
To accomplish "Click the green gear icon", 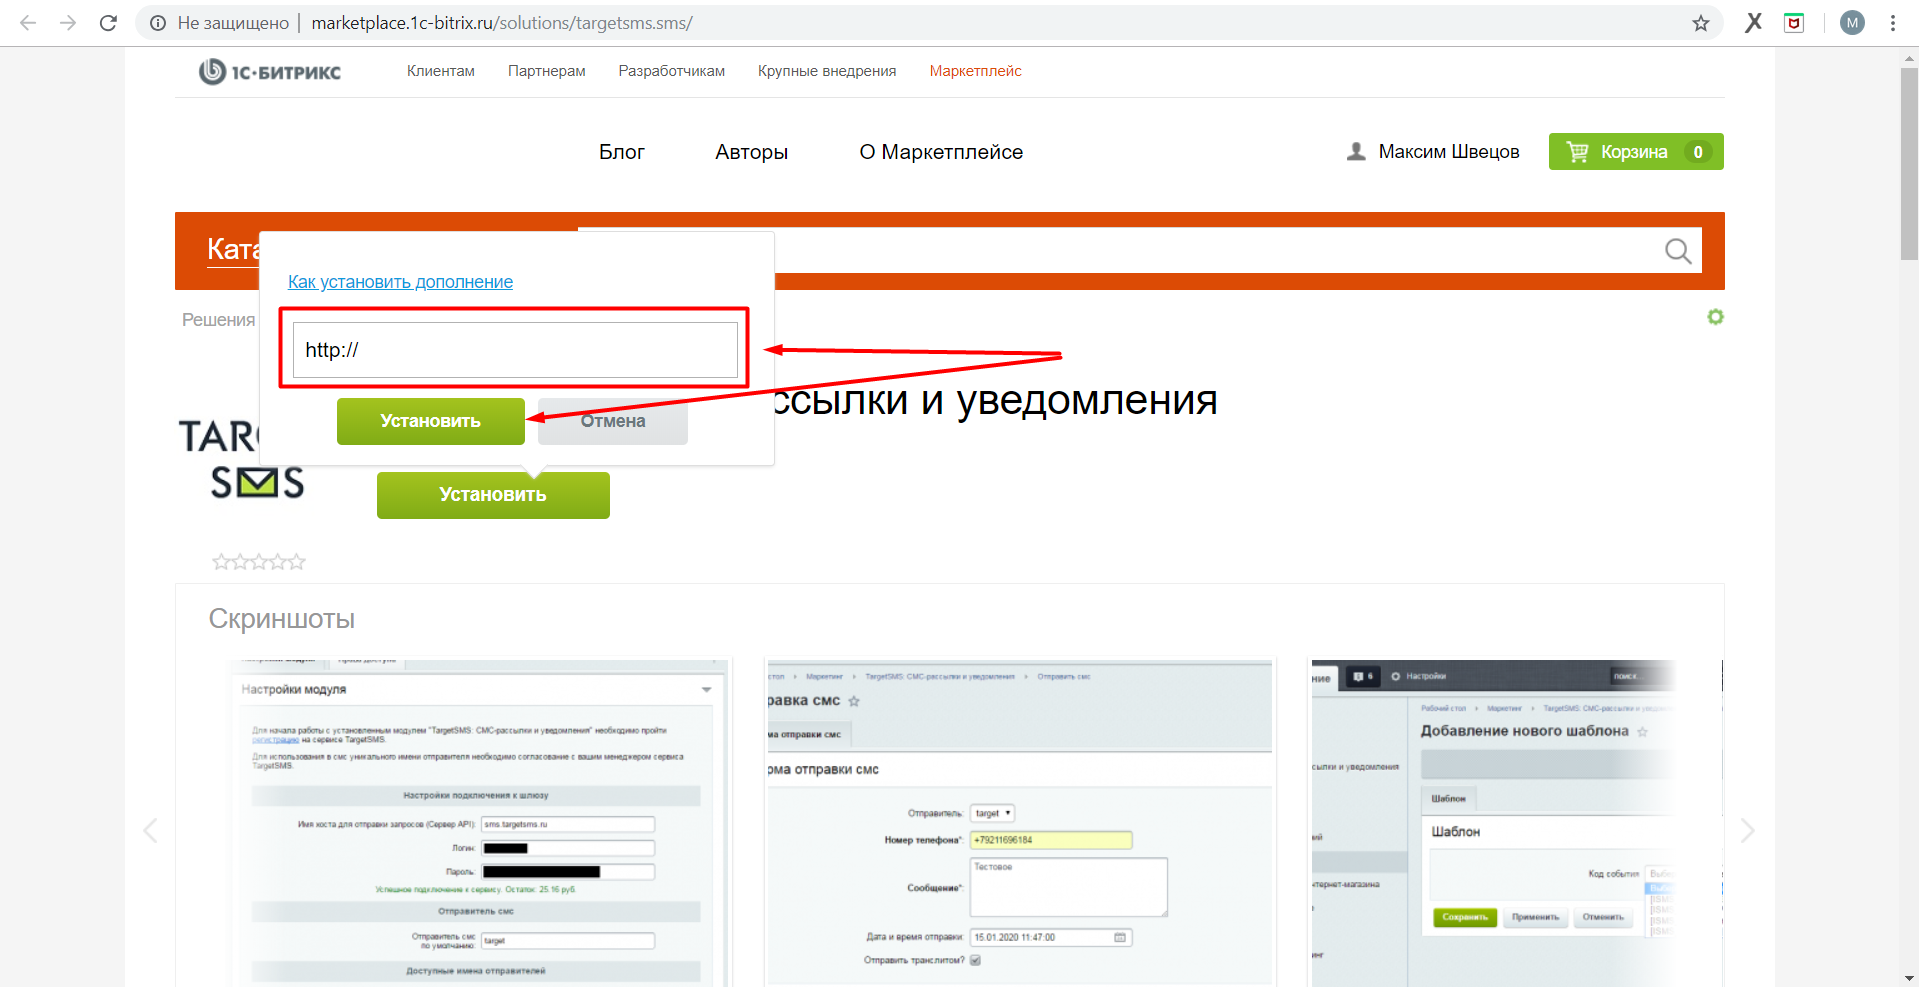I will click(1715, 317).
